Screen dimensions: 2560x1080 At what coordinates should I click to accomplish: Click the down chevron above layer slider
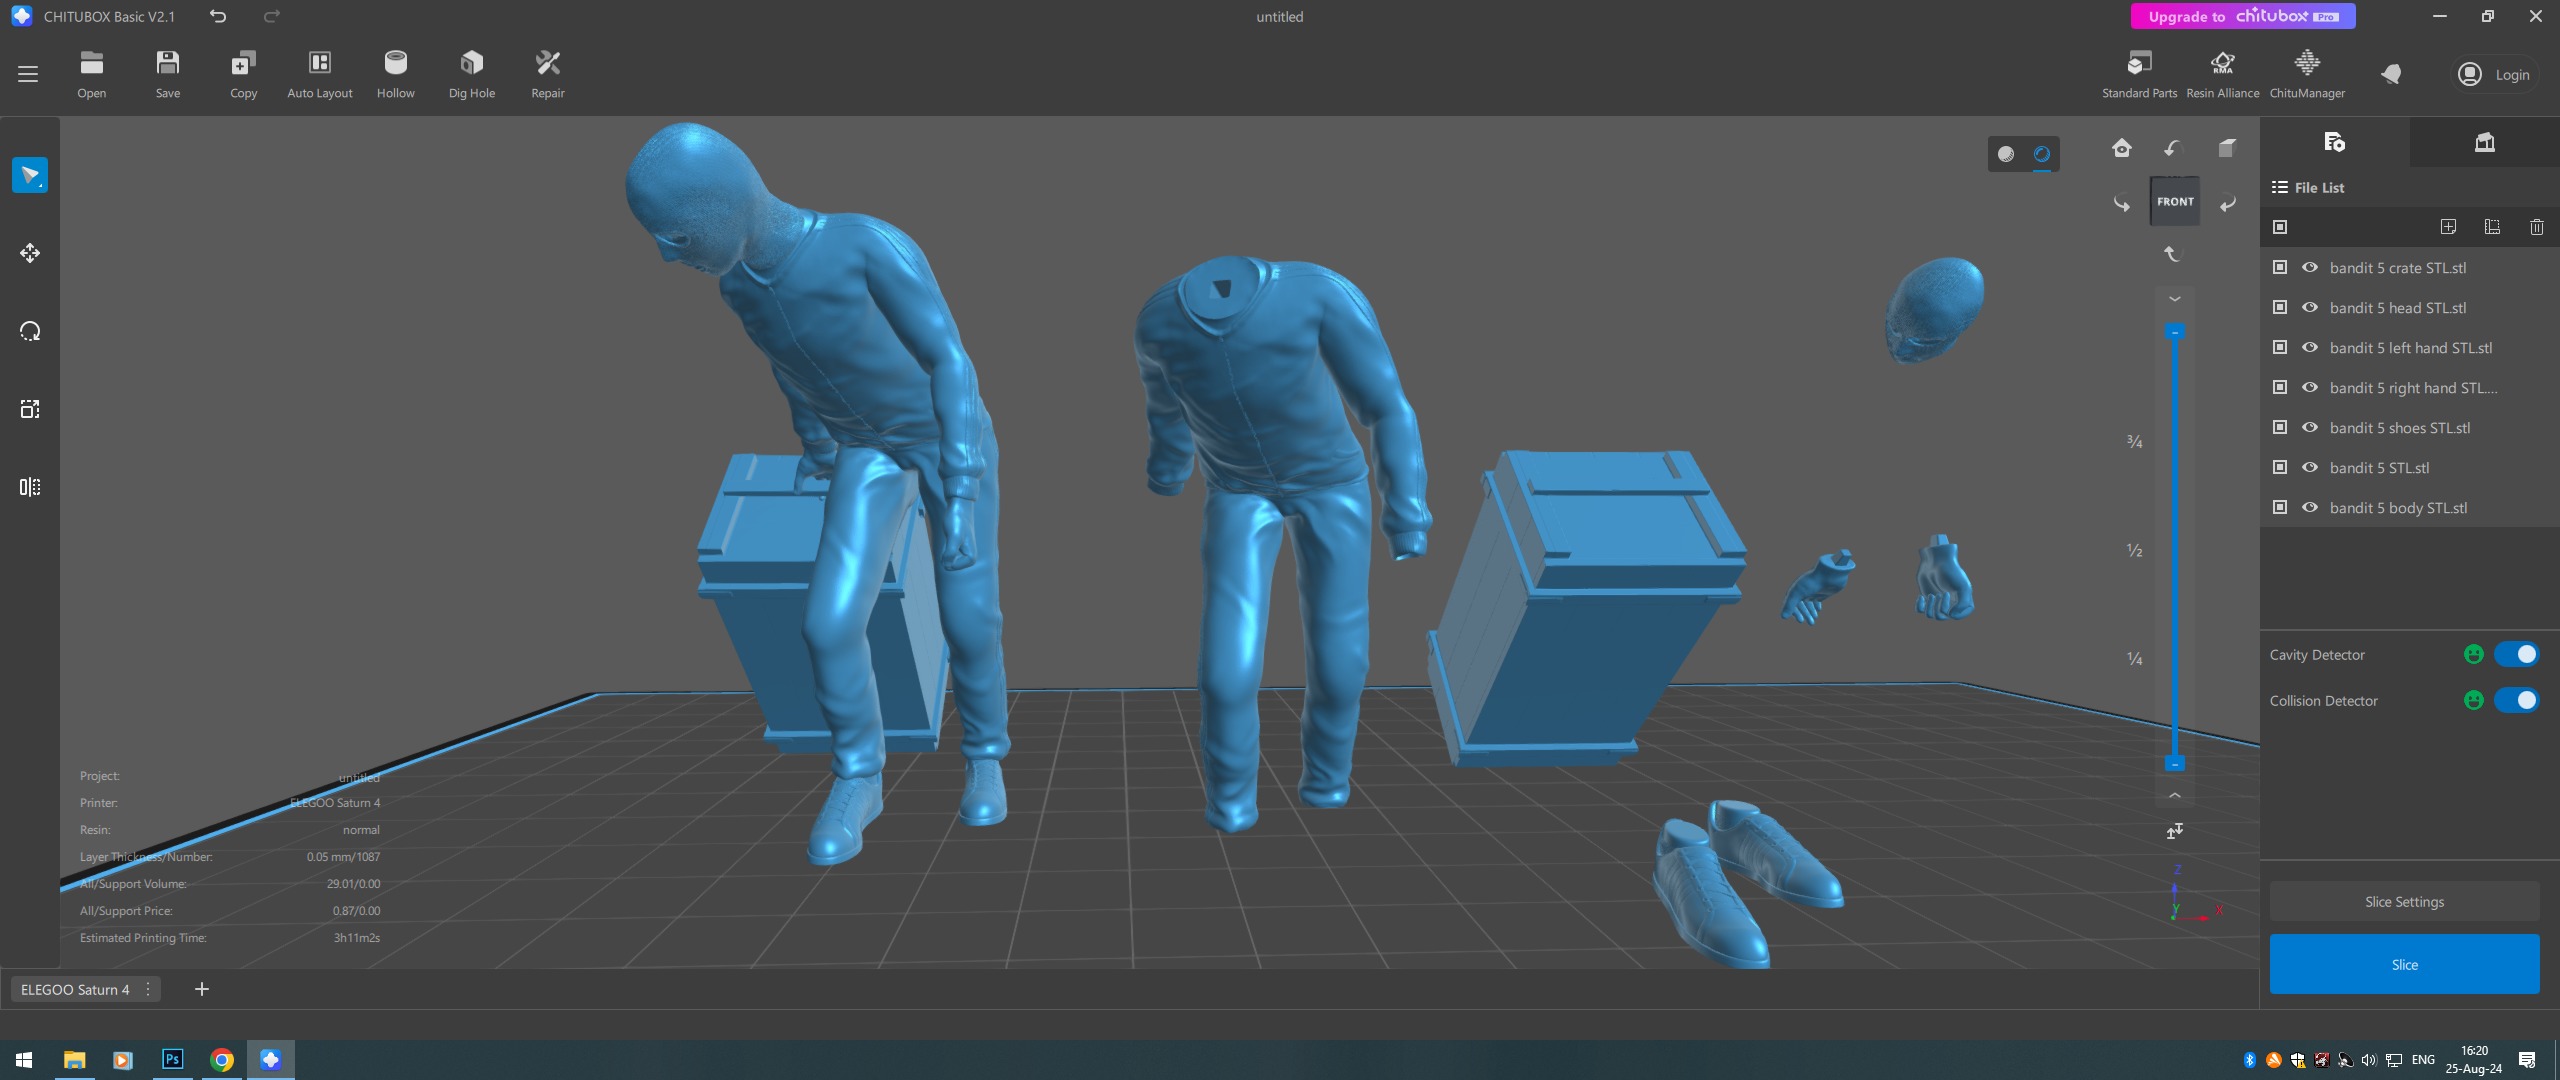[x=2175, y=299]
